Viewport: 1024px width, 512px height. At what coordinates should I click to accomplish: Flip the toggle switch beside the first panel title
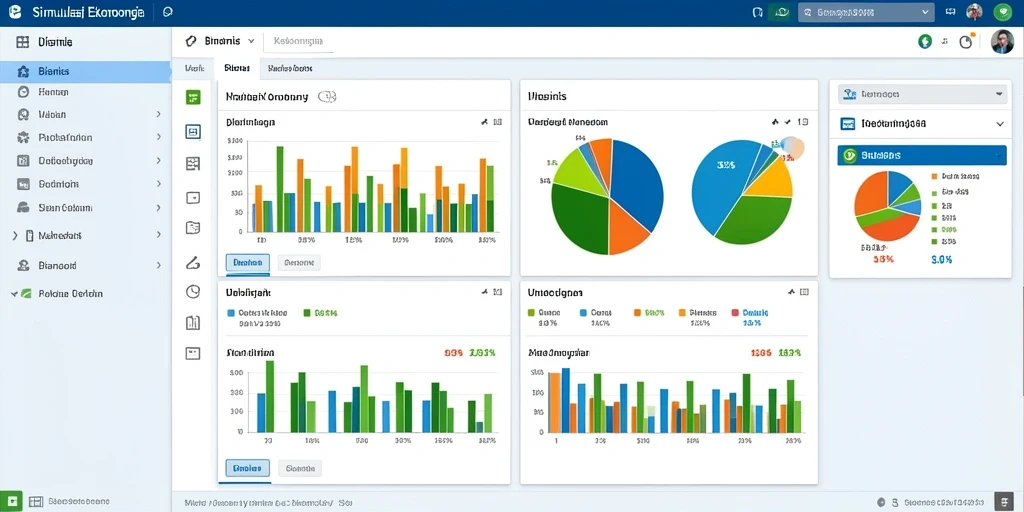327,97
